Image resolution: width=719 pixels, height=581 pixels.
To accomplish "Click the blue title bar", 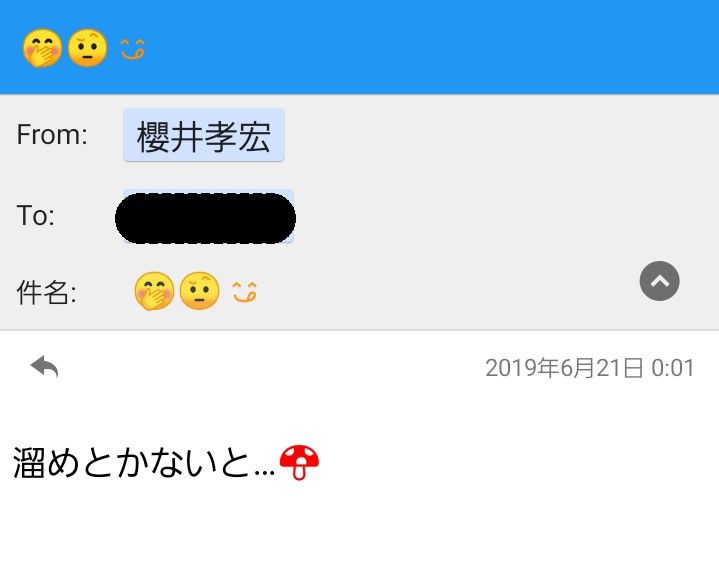I will coord(360,47).
